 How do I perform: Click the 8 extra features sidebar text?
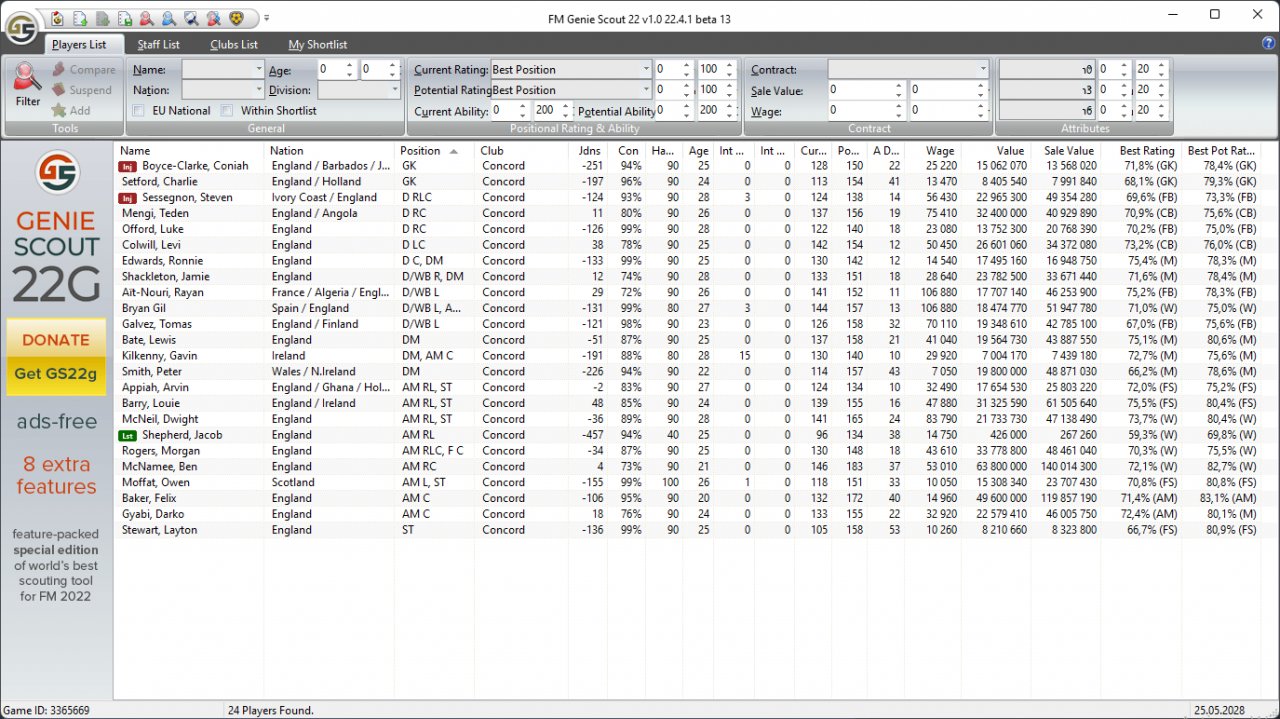[56, 476]
